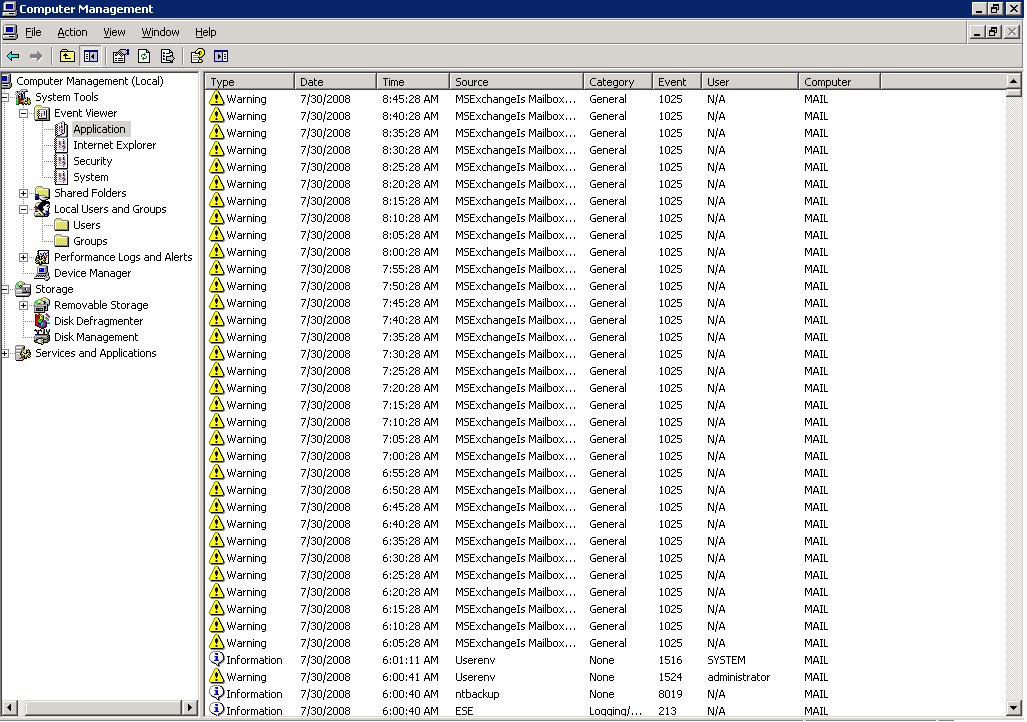Click the information icon for the 6:01:11 AM event
The height and width of the screenshot is (722, 1027).
(217, 660)
